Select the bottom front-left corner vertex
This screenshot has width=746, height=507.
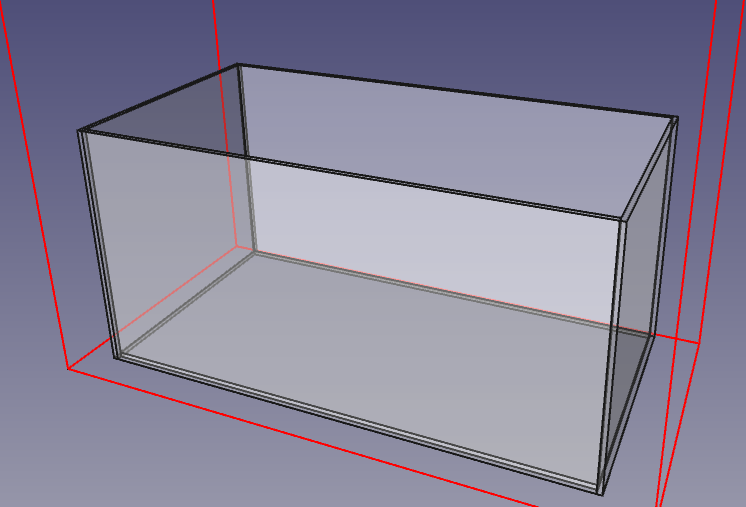click(x=116, y=357)
